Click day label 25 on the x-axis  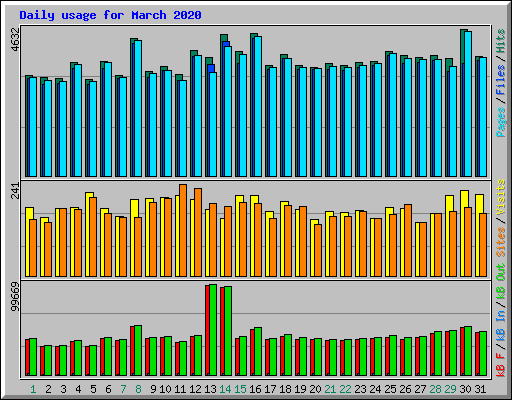click(x=390, y=389)
